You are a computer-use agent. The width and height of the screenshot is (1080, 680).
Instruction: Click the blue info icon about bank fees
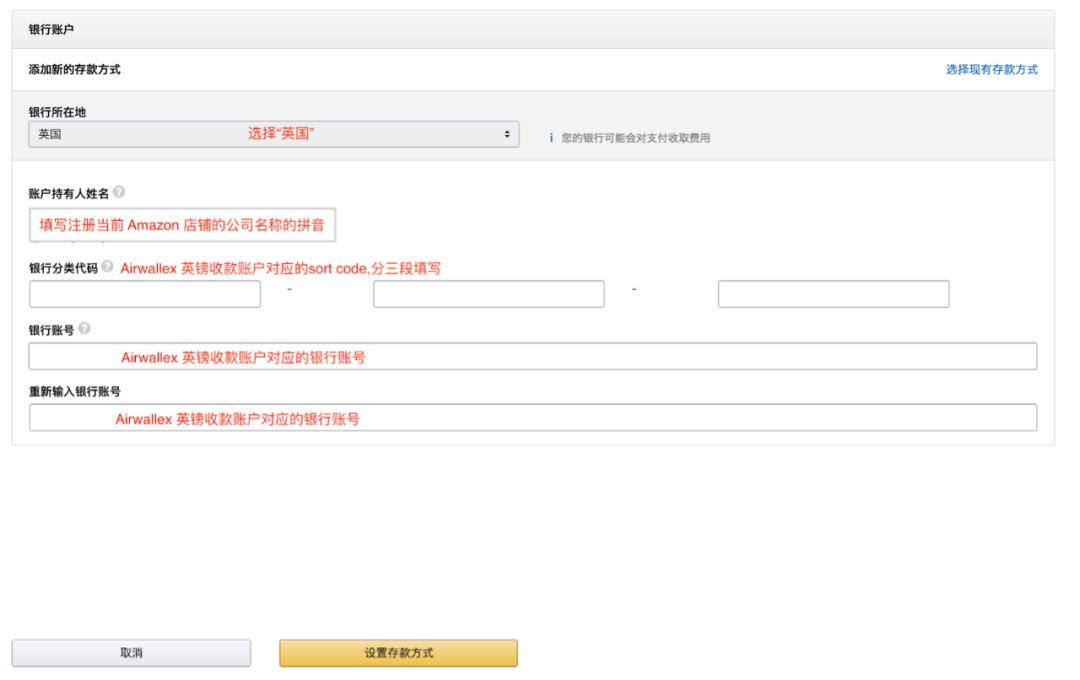click(x=551, y=137)
